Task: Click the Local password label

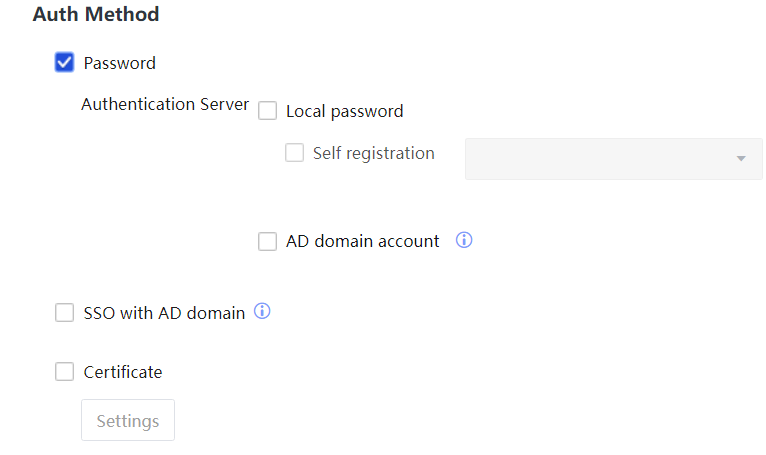Action: [x=344, y=111]
